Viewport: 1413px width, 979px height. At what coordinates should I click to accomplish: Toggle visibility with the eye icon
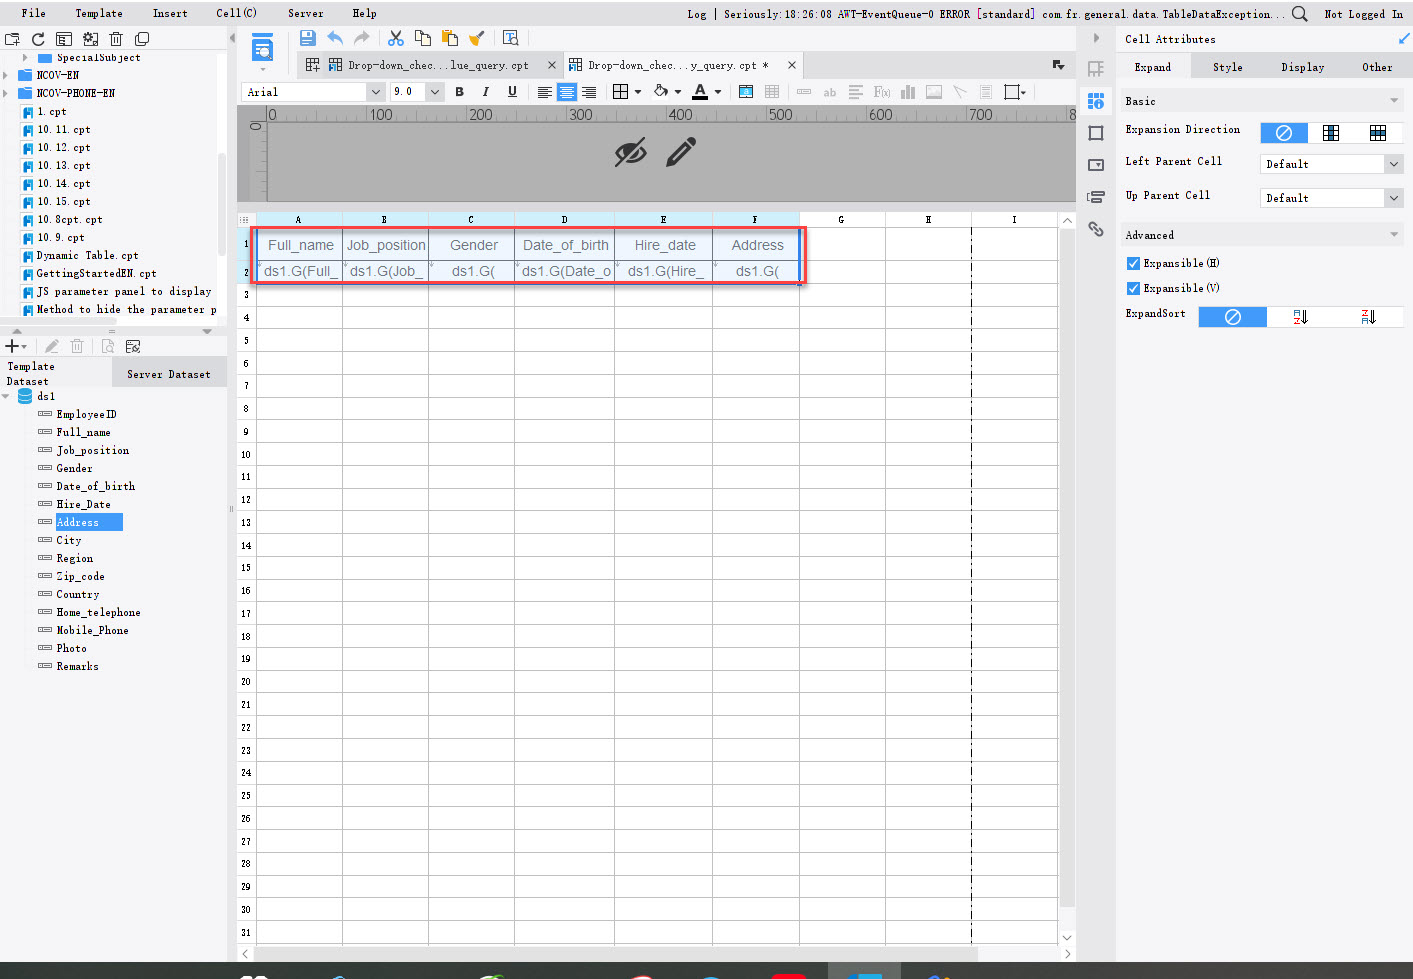[631, 154]
